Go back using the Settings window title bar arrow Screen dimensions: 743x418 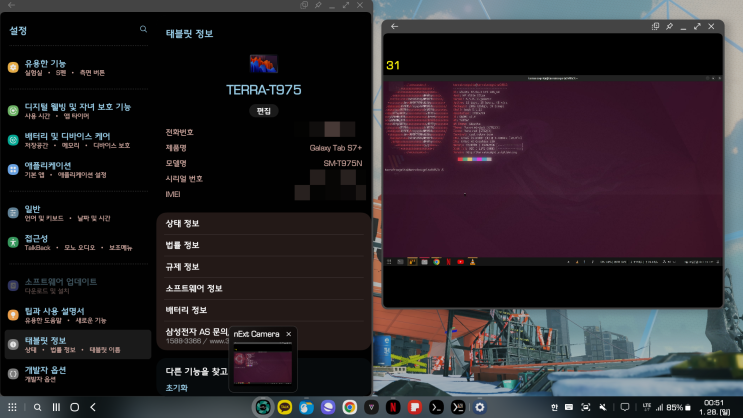click(11, 5)
